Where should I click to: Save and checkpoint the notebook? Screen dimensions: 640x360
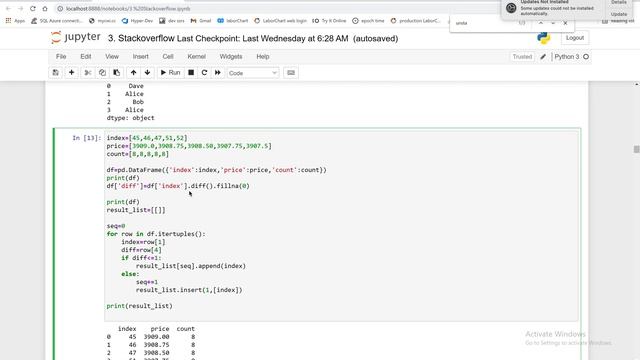coord(56,73)
